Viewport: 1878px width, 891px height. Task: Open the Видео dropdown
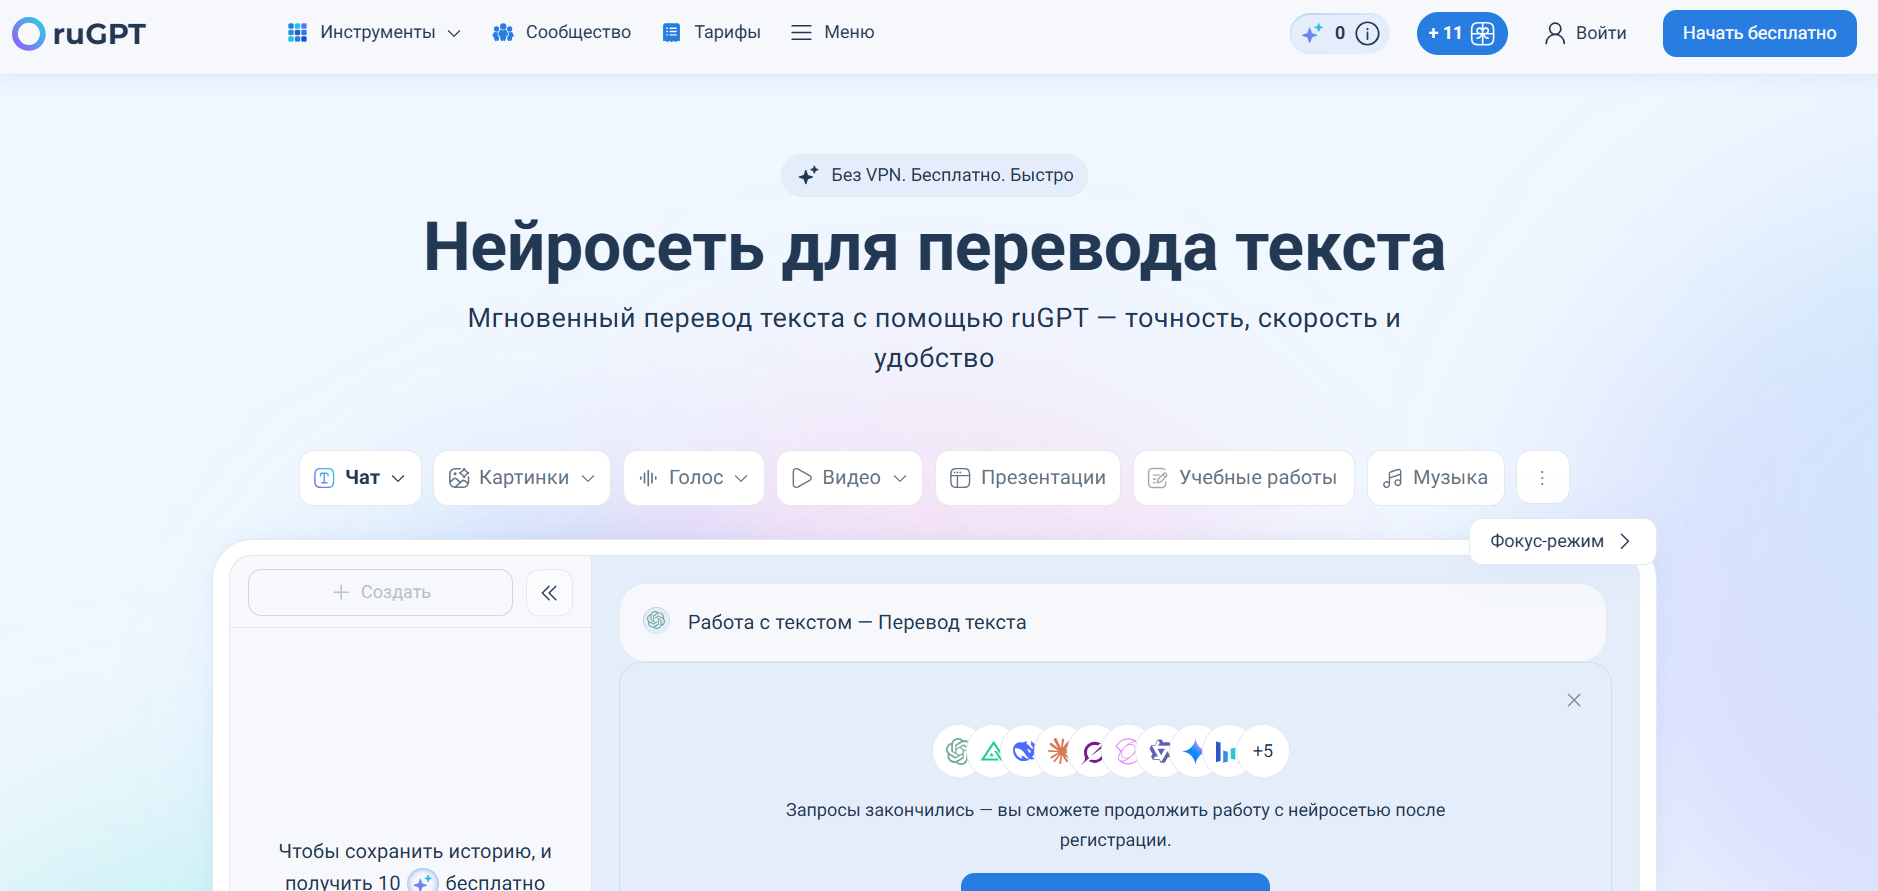[x=849, y=478]
